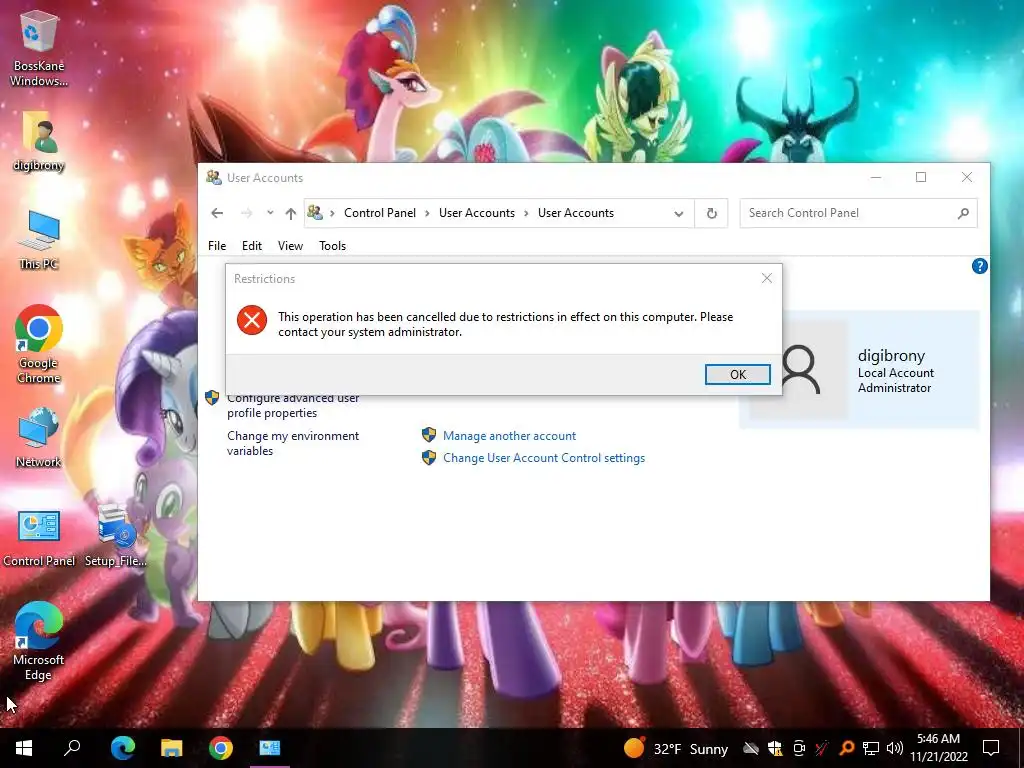1024x768 pixels.
Task: Click Change my environment variables
Action: (x=293, y=443)
